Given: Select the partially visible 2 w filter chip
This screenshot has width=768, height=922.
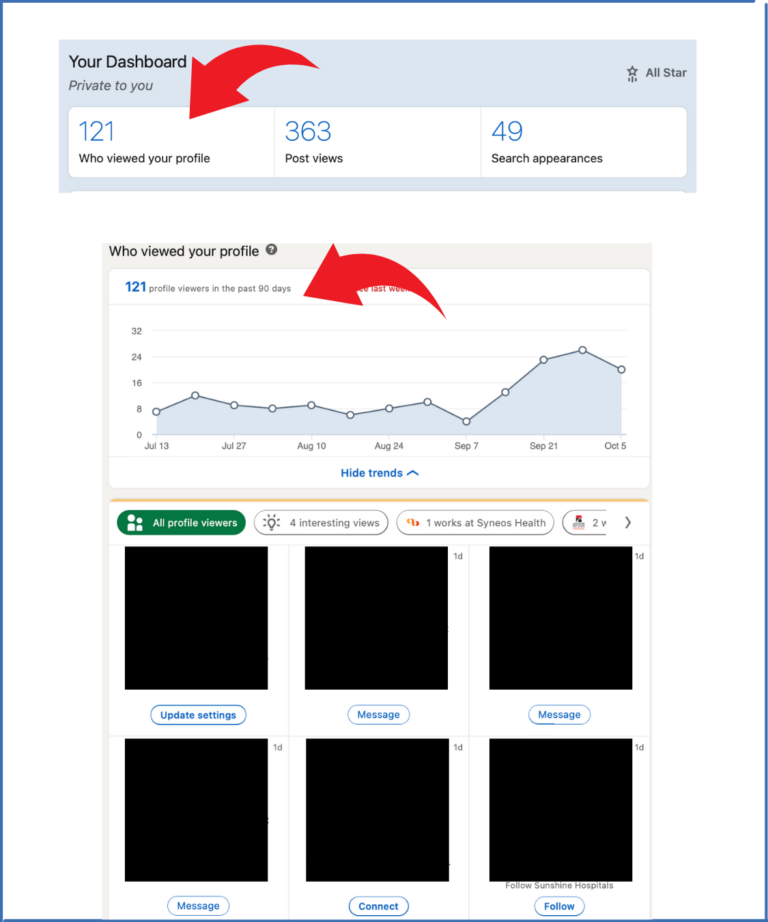Looking at the screenshot, I should click(x=585, y=523).
